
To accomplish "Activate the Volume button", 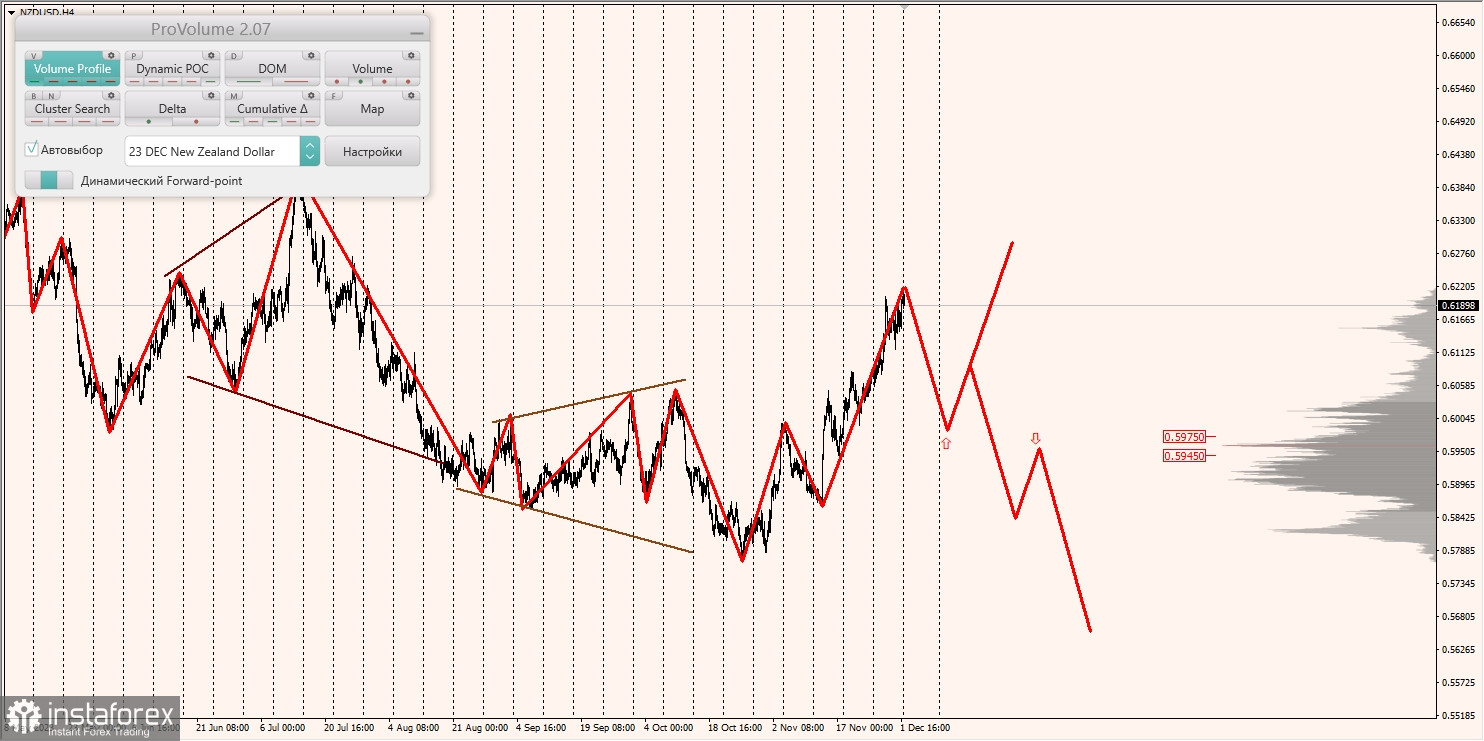I will (x=372, y=68).
